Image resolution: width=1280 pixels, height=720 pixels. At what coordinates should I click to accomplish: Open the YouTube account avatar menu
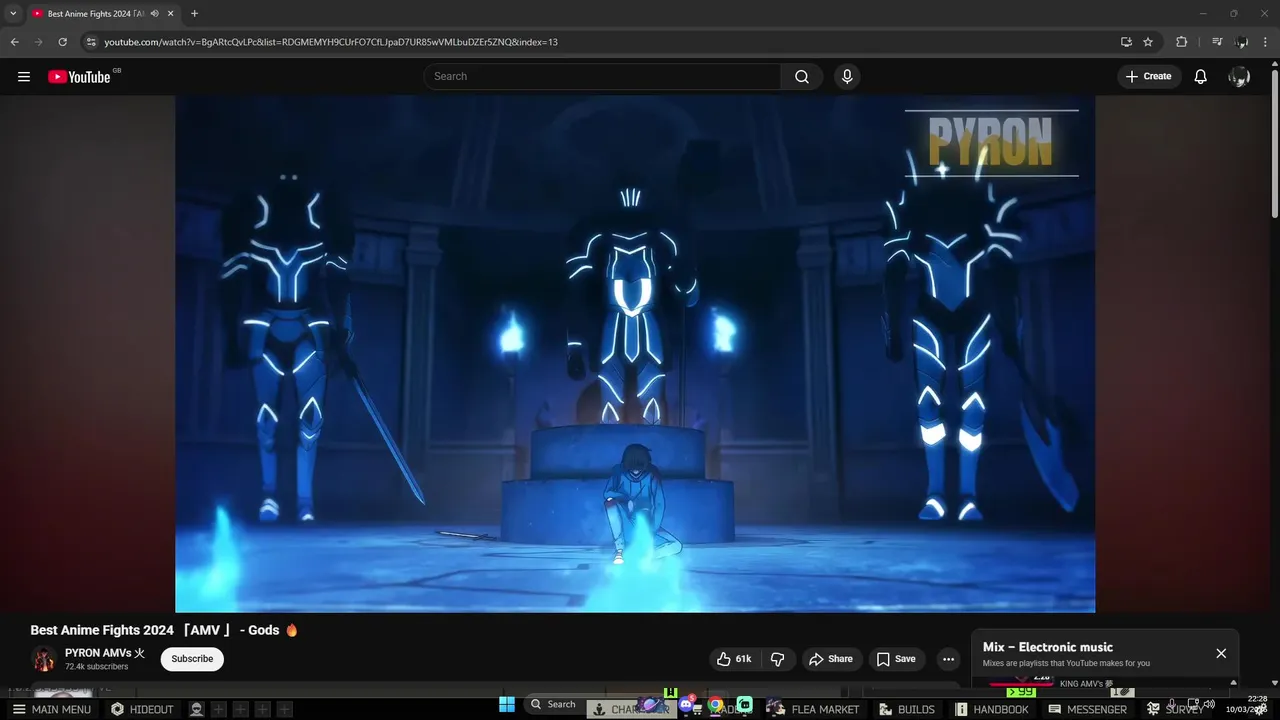(1239, 76)
